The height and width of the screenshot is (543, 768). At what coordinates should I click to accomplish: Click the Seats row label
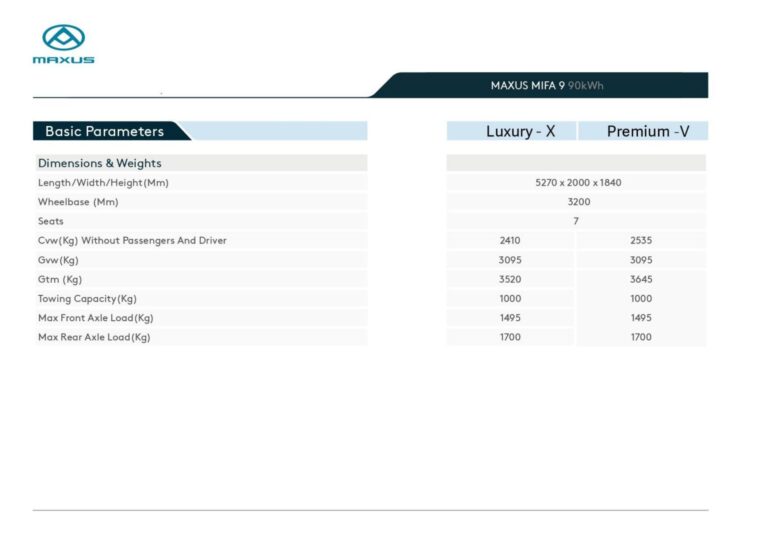click(50, 221)
